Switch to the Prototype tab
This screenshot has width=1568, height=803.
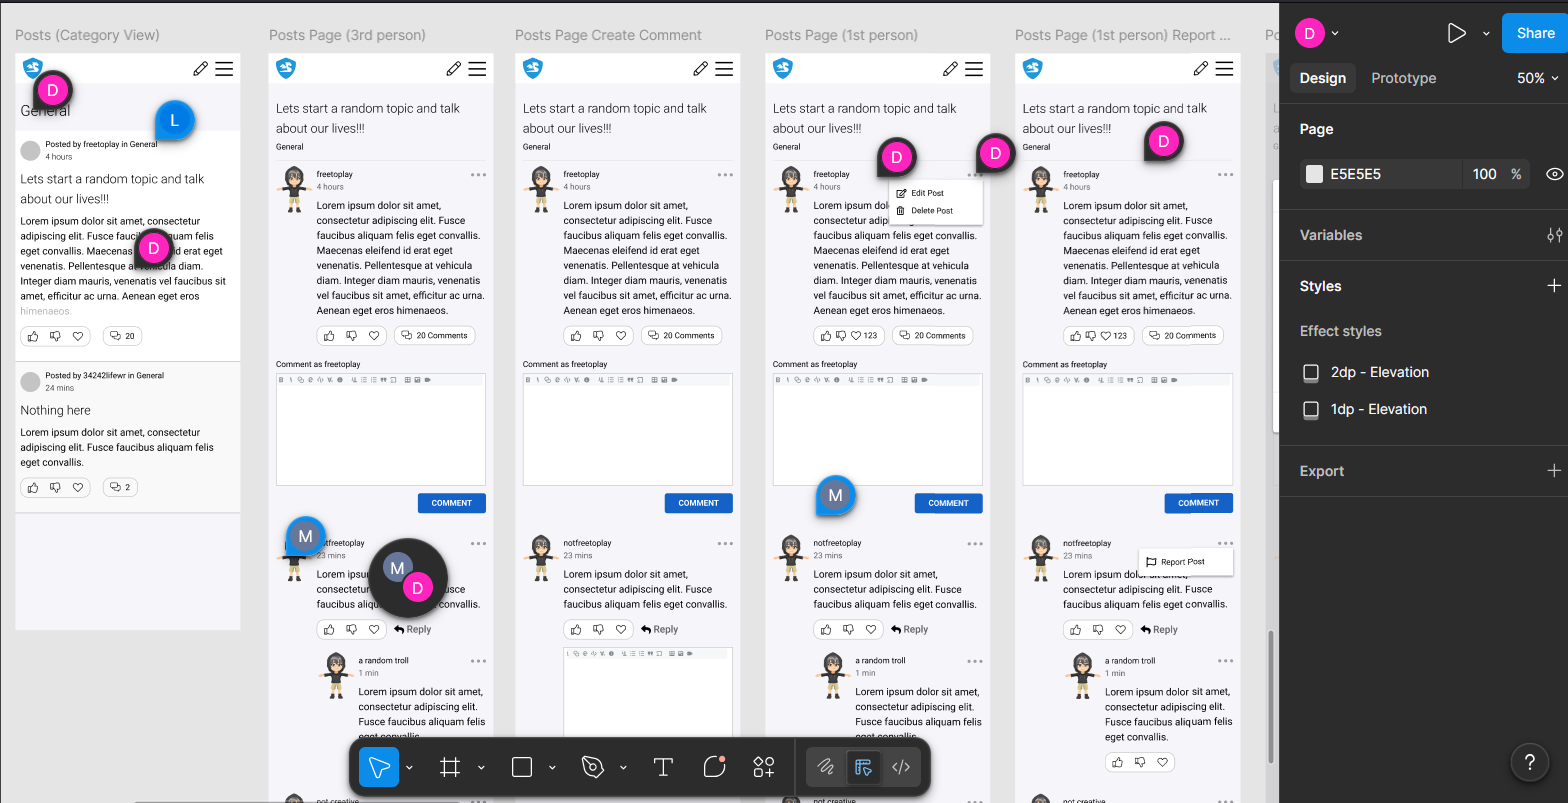coord(1403,78)
